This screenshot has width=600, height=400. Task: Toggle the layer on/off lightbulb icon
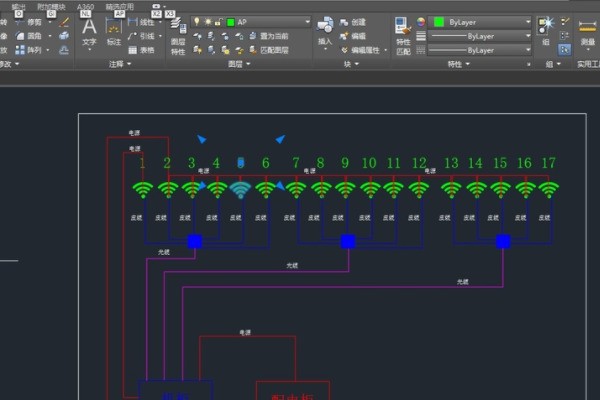click(x=196, y=21)
